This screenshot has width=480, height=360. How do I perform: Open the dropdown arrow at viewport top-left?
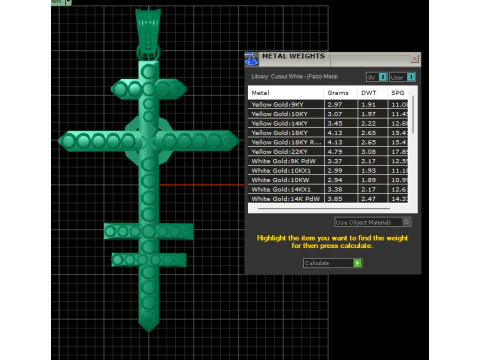(x=68, y=2)
